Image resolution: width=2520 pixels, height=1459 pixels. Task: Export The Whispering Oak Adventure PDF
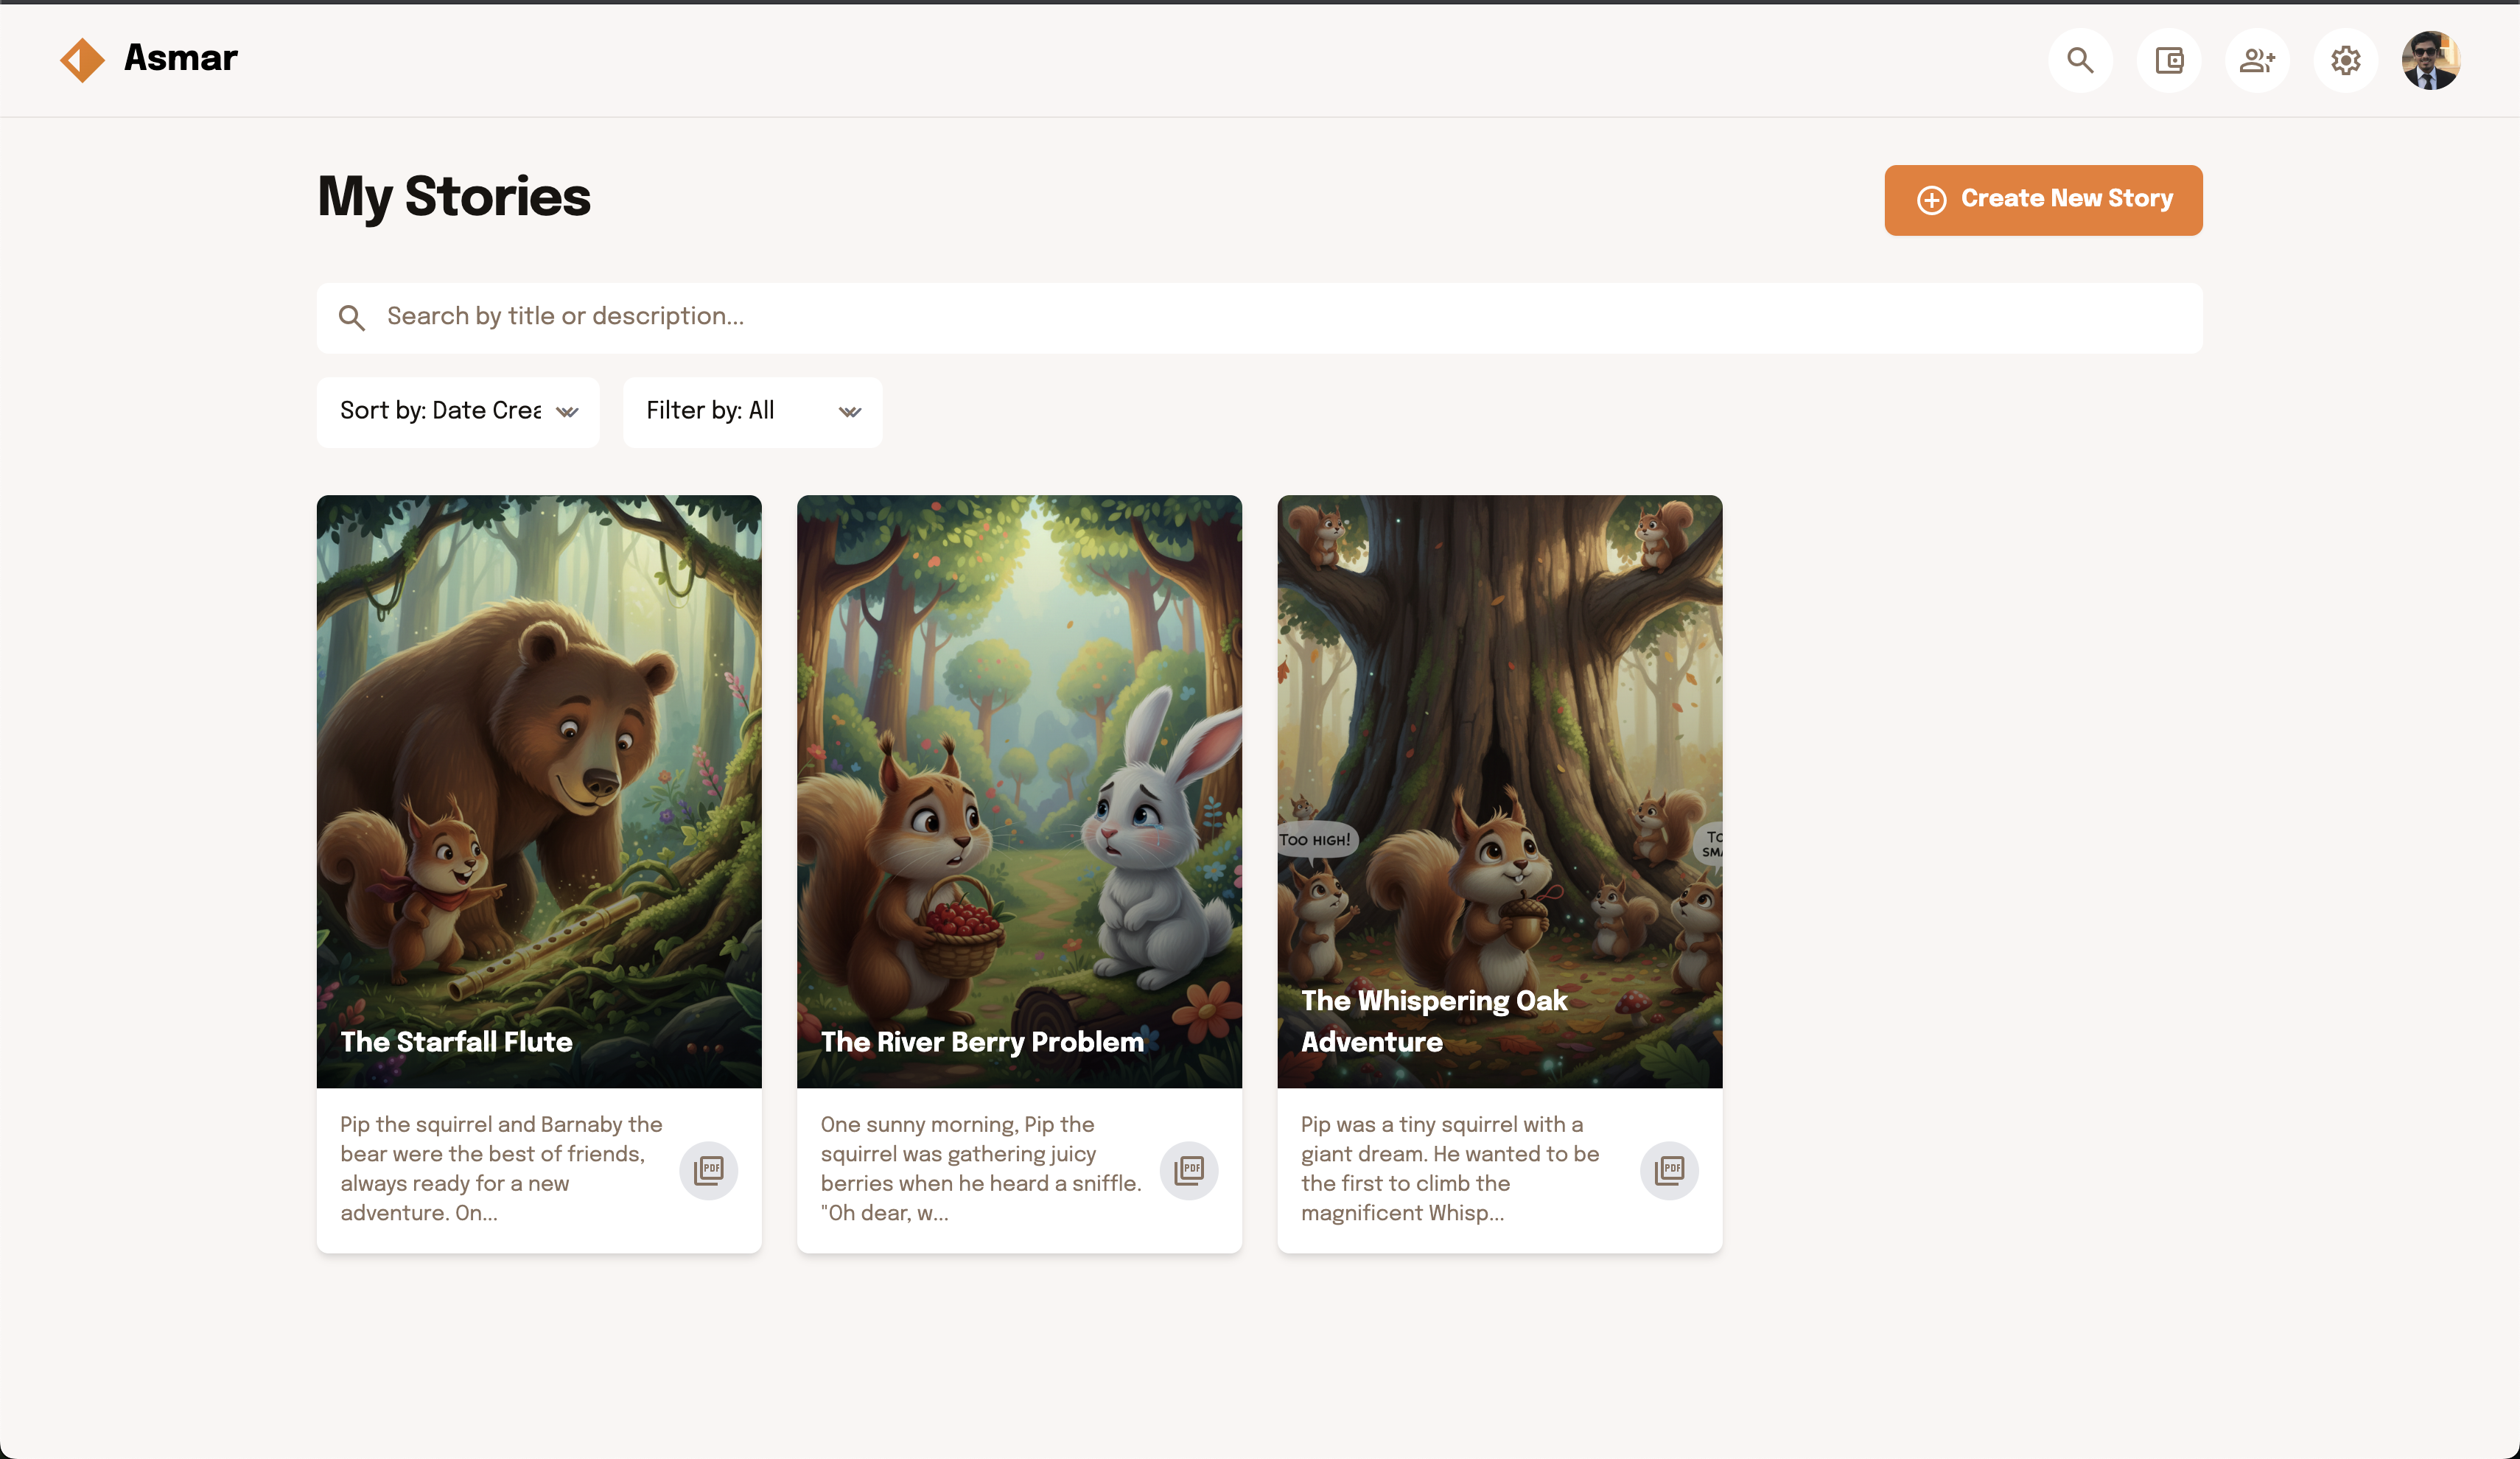(1669, 1169)
